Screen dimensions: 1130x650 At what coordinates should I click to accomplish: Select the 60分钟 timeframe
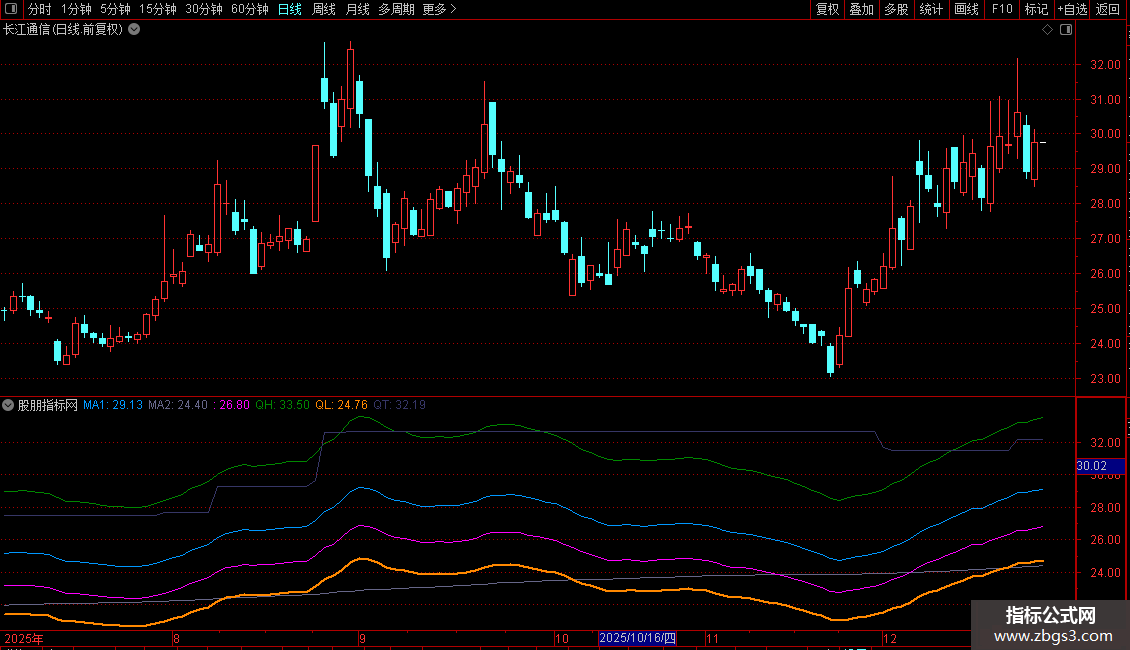click(249, 9)
